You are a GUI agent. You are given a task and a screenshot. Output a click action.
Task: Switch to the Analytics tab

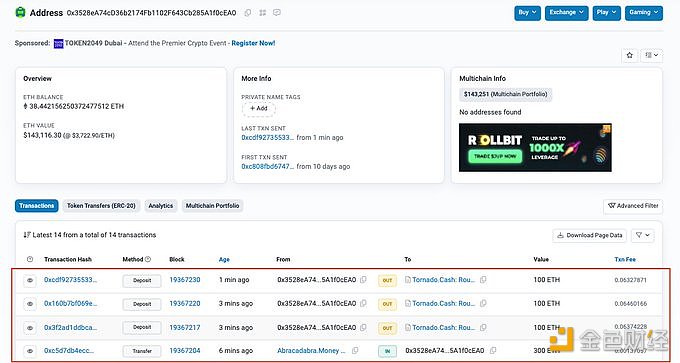pyautogui.click(x=160, y=206)
